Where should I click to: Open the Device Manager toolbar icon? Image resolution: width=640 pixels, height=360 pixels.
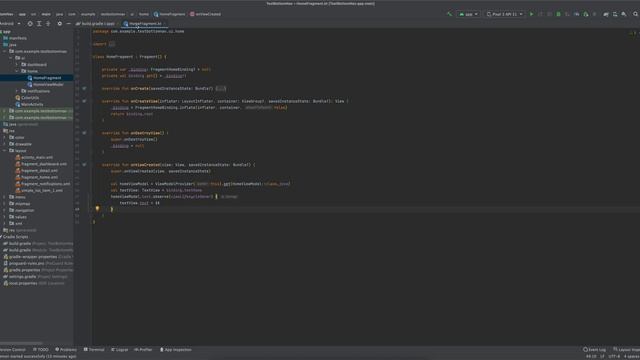point(615,14)
